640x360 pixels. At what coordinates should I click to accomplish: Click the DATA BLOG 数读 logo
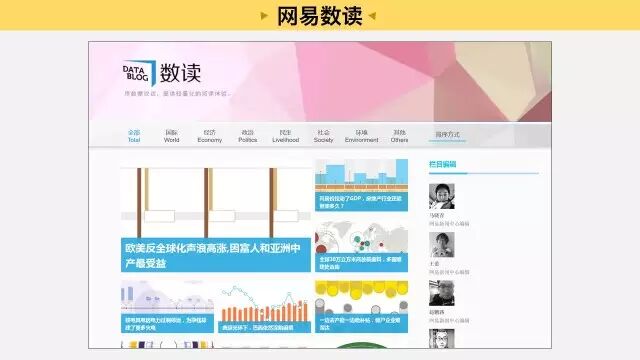tap(162, 73)
